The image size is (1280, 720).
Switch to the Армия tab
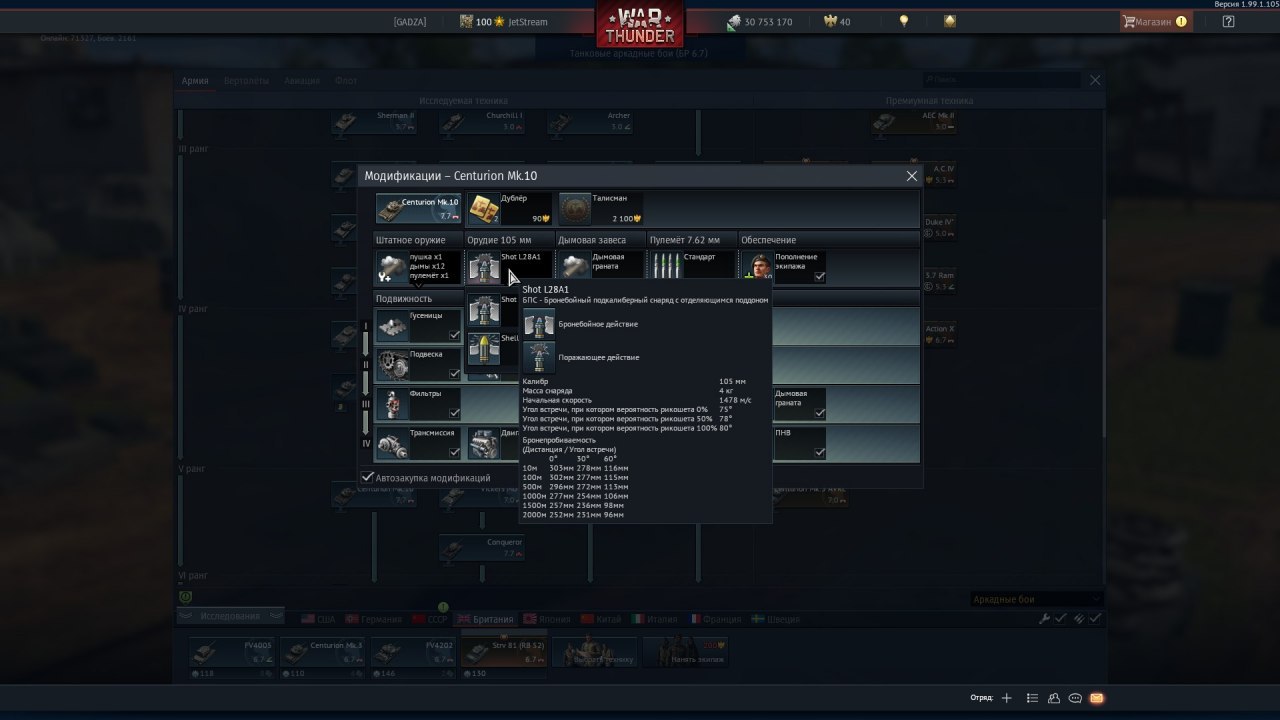pos(195,81)
